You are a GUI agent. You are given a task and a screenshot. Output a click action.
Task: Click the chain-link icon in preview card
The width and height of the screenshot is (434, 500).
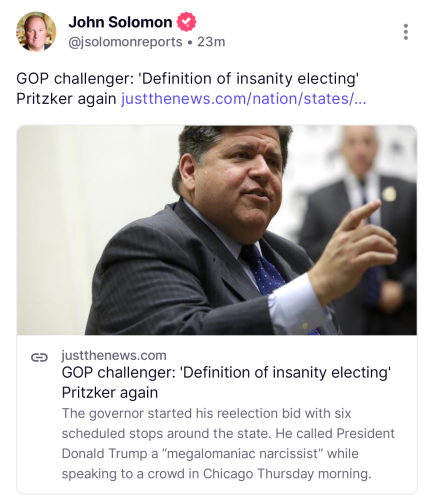point(39,357)
